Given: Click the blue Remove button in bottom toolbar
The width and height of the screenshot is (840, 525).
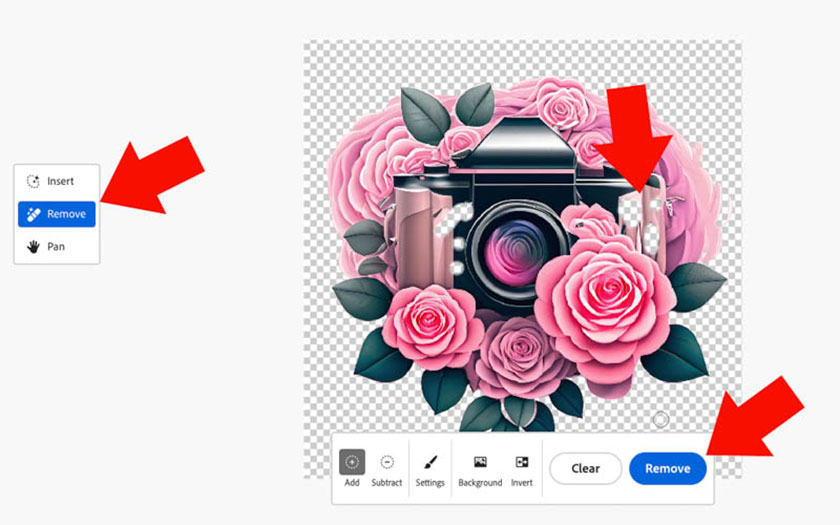Looking at the screenshot, I should click(x=668, y=469).
